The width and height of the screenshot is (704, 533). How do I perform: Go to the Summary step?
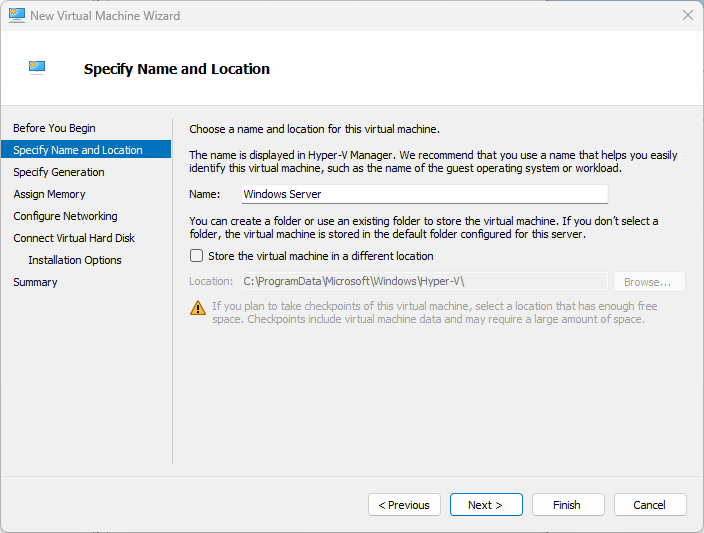(35, 282)
